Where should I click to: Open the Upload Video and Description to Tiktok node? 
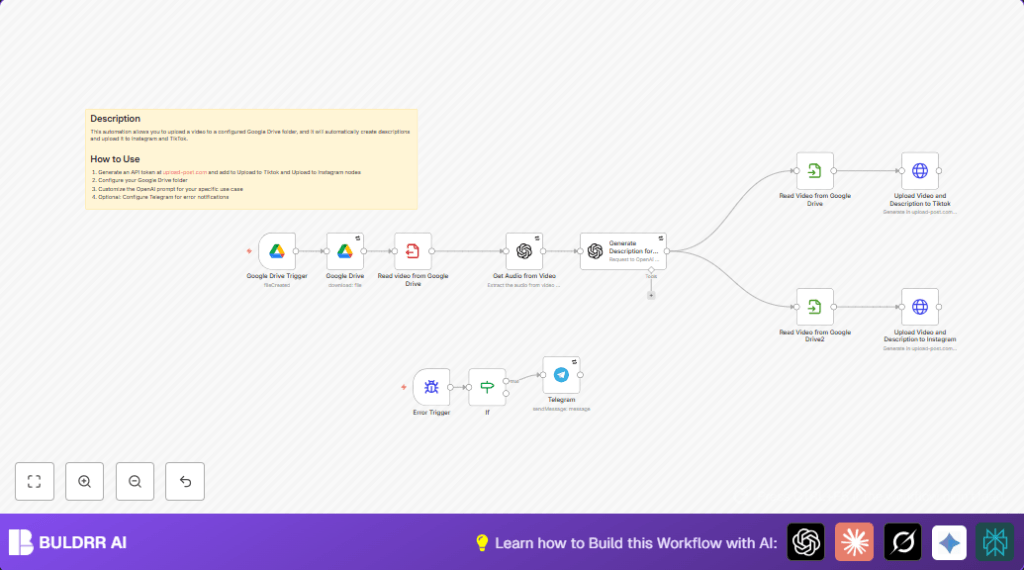920,171
